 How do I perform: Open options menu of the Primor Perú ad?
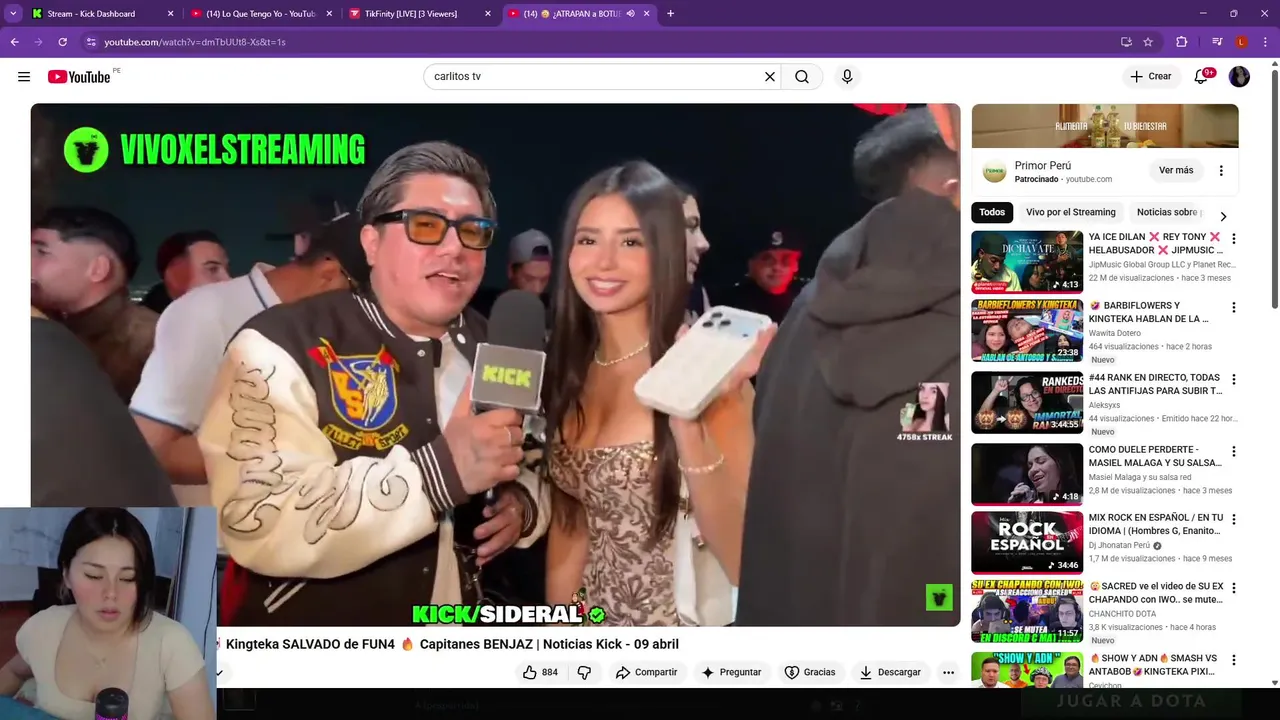tap(1221, 171)
